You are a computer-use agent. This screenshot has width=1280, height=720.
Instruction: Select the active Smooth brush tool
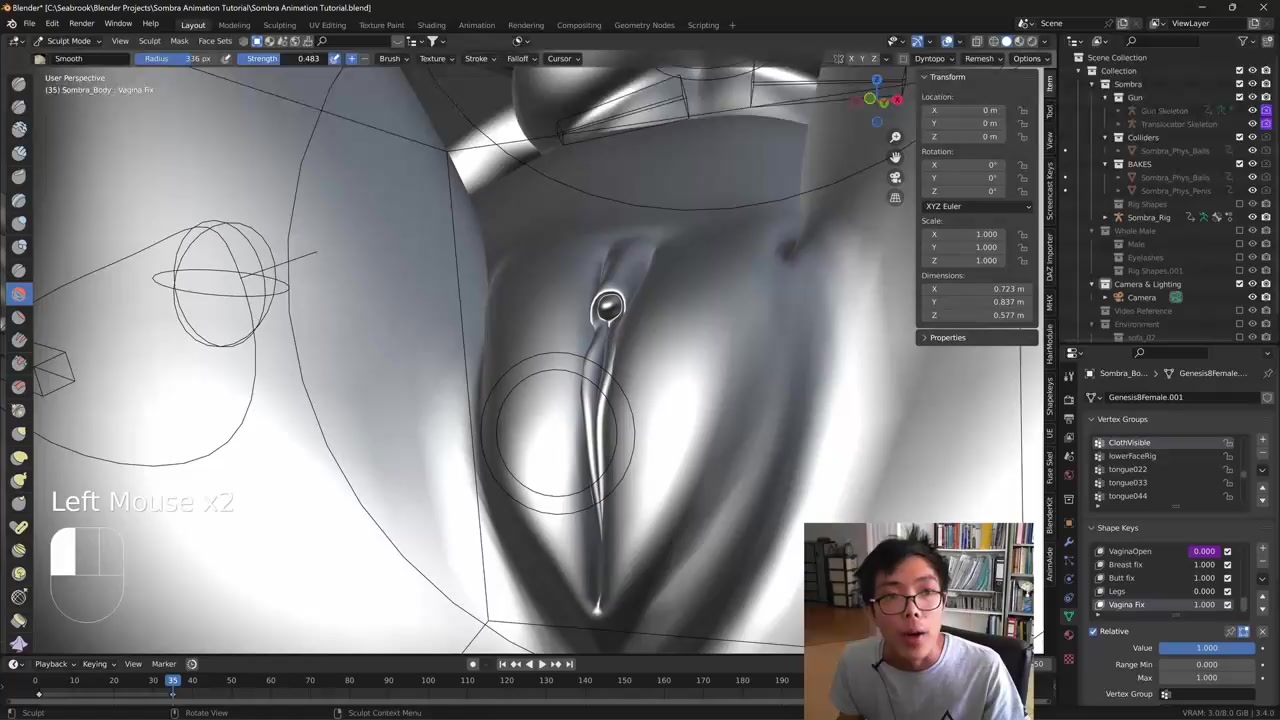coord(18,294)
